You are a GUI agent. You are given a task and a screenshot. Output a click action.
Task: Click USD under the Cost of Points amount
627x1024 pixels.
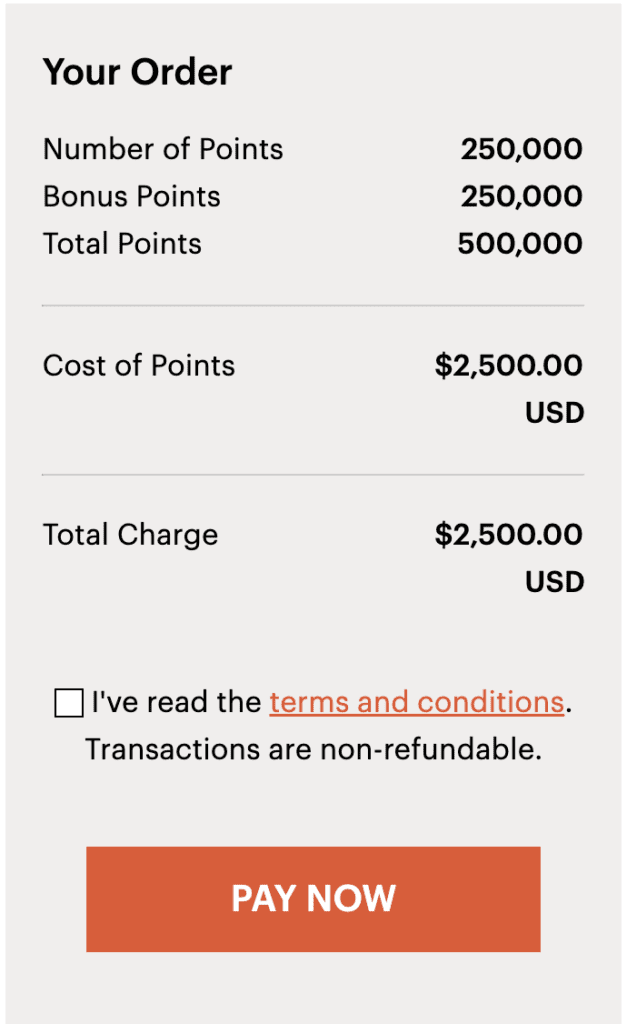click(554, 412)
